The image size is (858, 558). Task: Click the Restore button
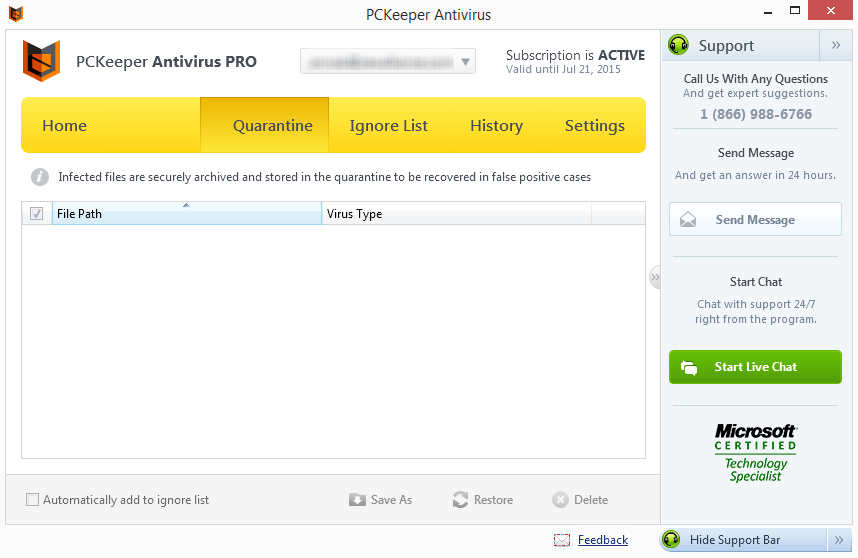point(483,499)
